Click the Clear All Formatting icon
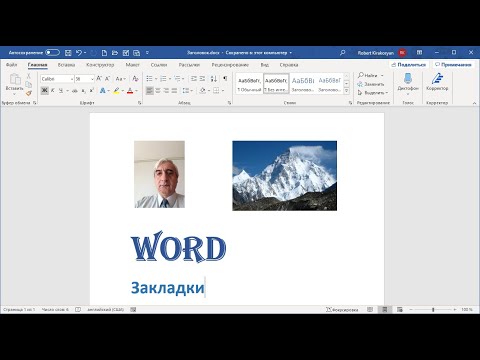The width and height of the screenshot is (480, 360). (x=135, y=79)
